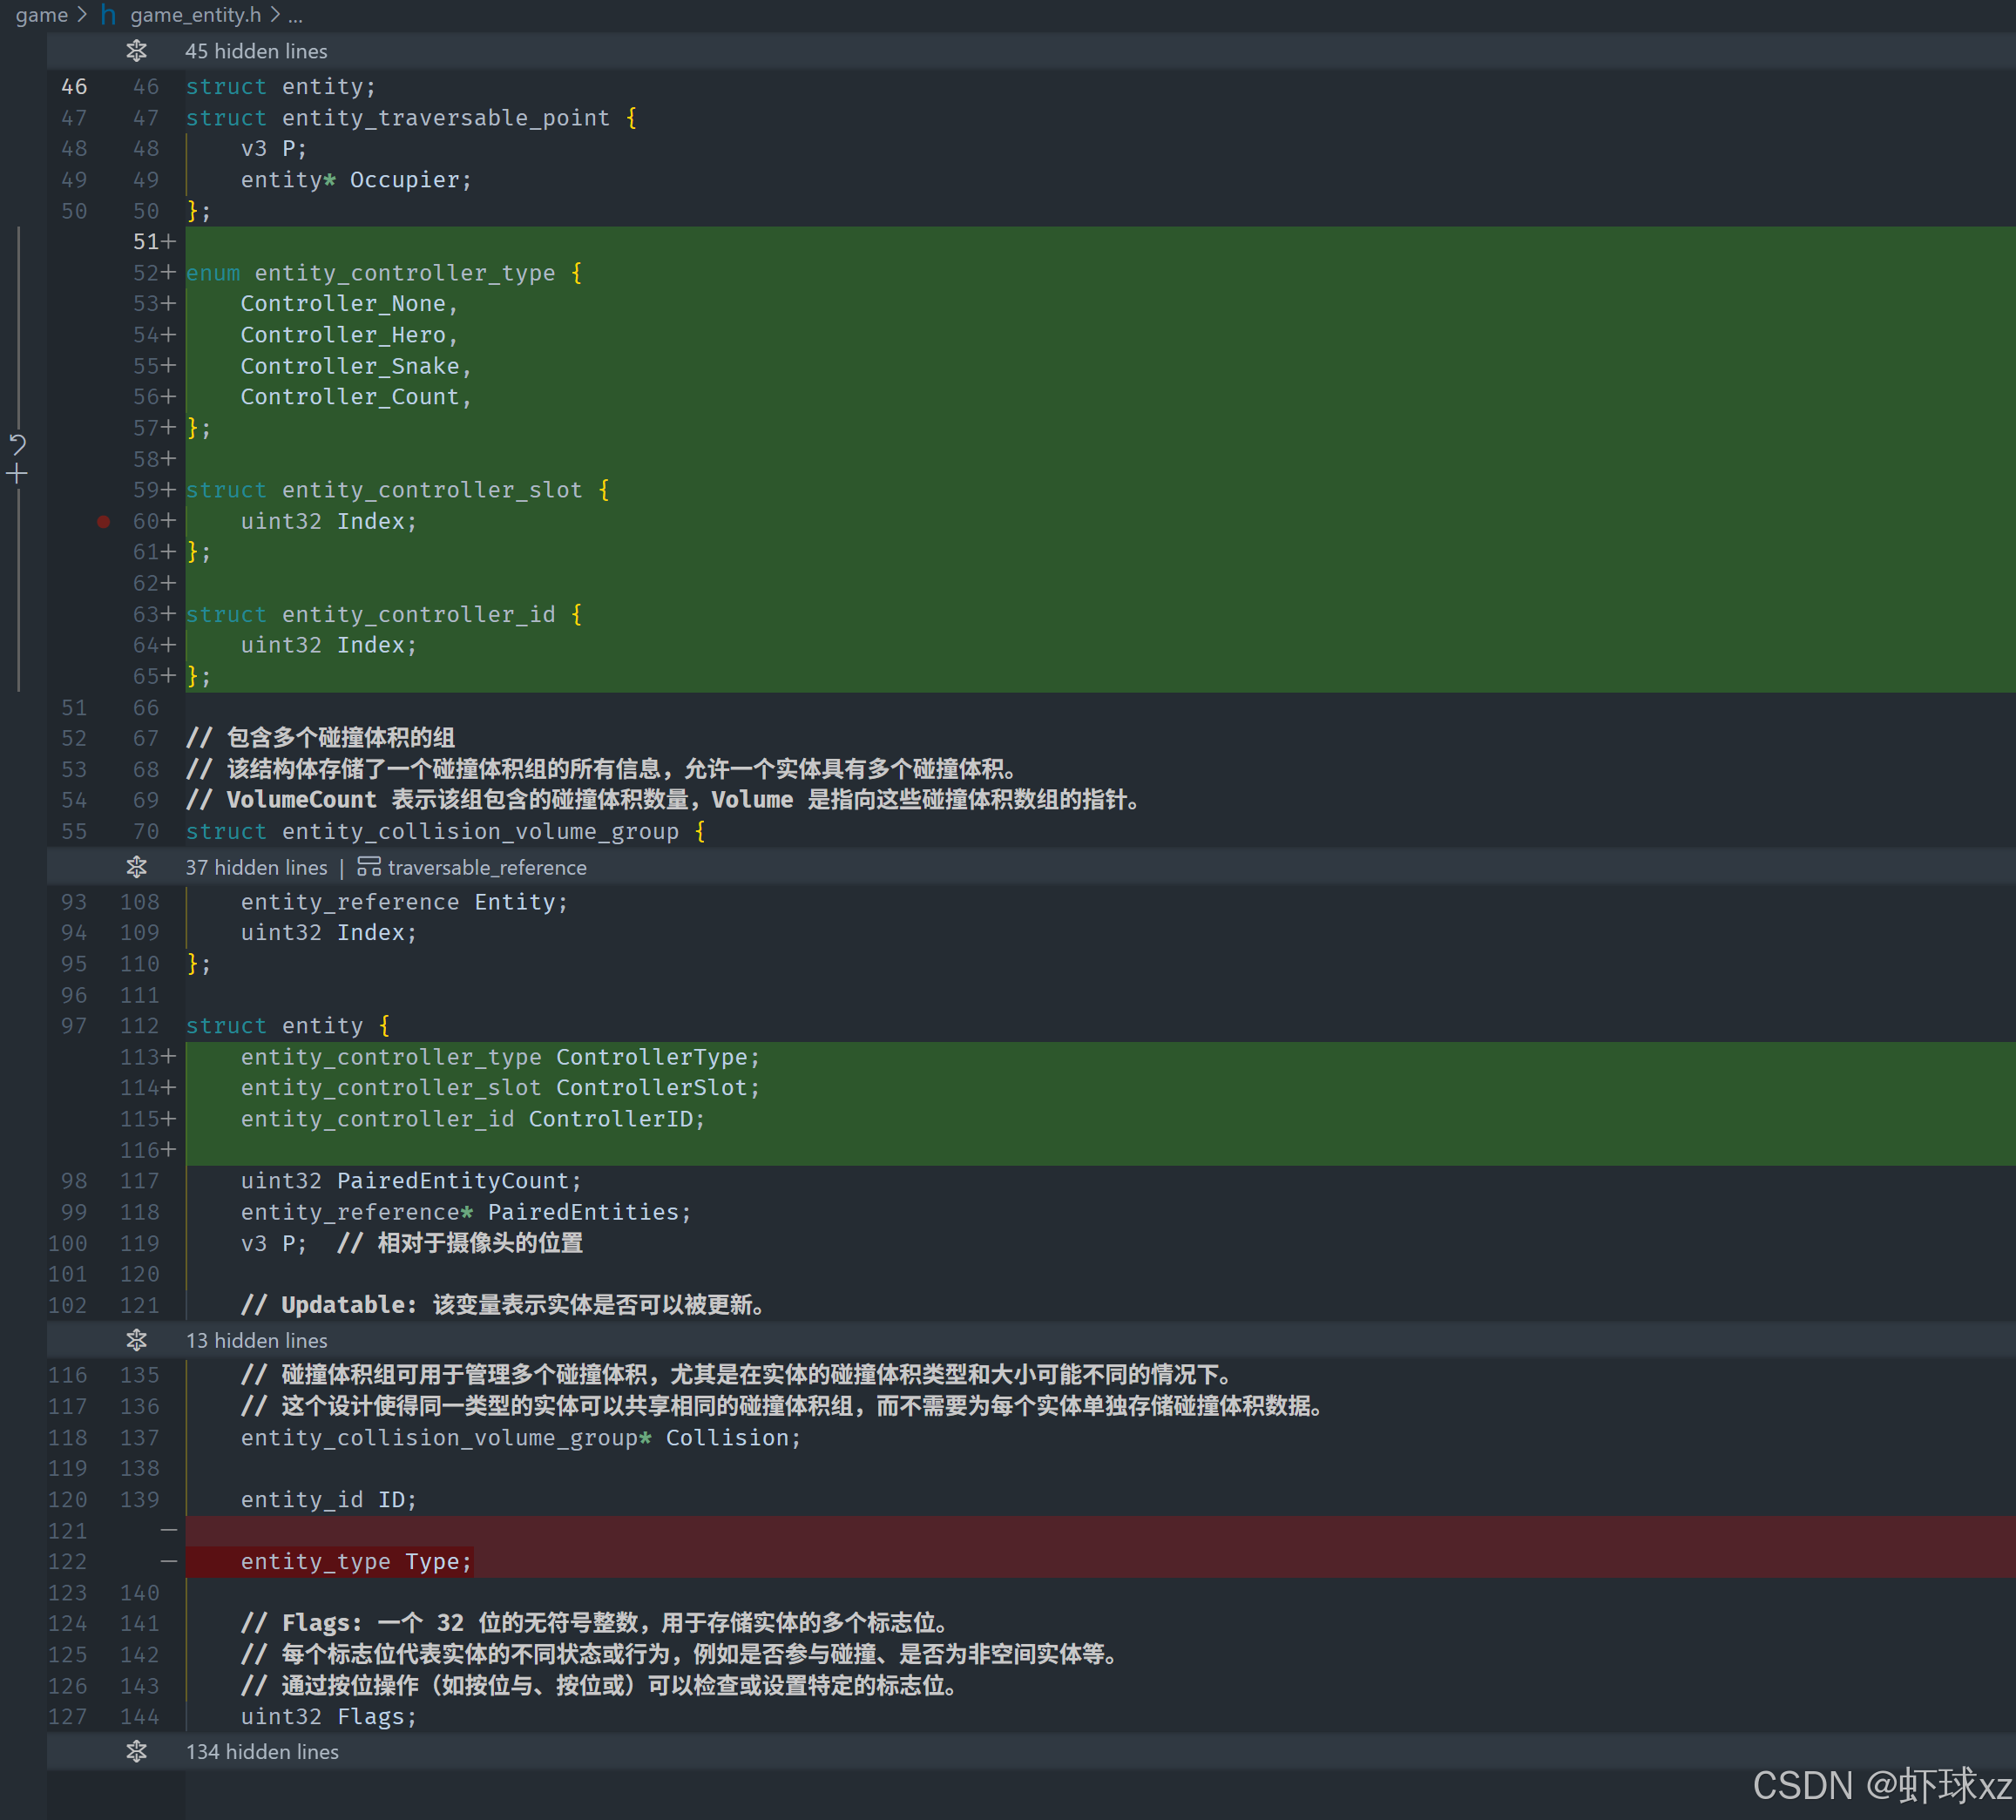Toggle the breakpoint dot on line 60

(x=103, y=521)
